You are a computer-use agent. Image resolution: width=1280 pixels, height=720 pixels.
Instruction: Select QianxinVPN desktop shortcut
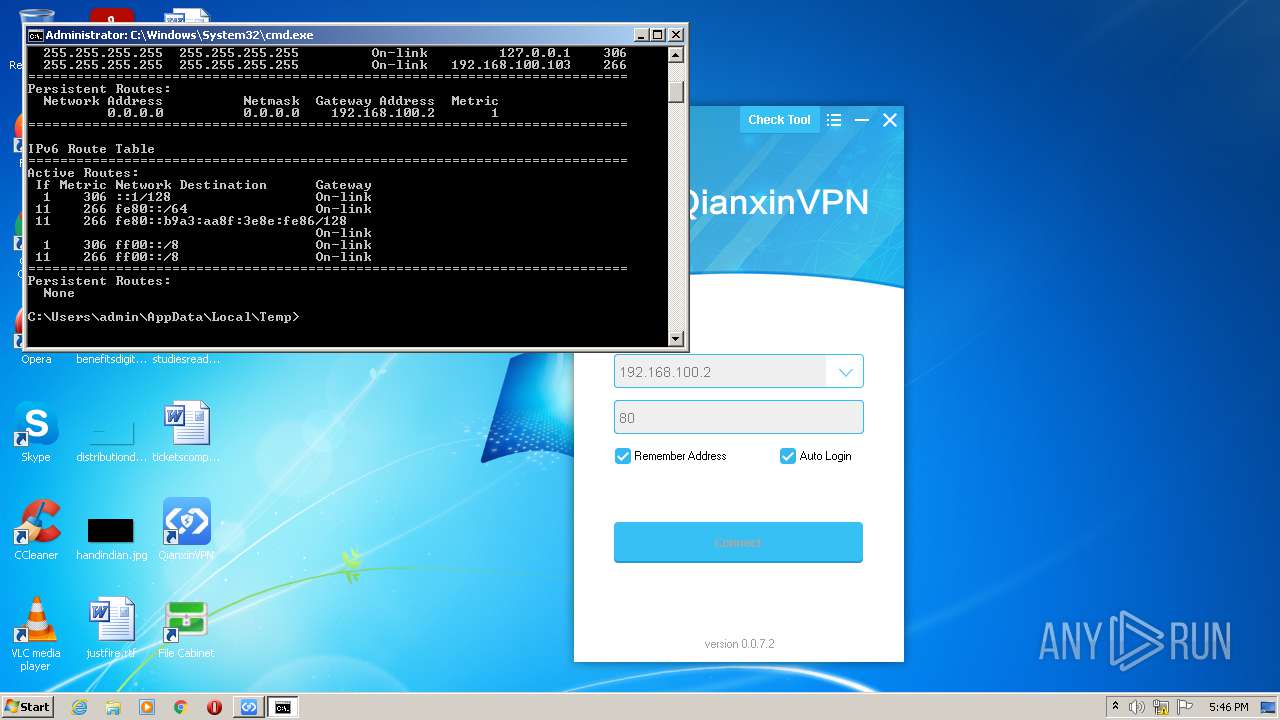pos(187,530)
